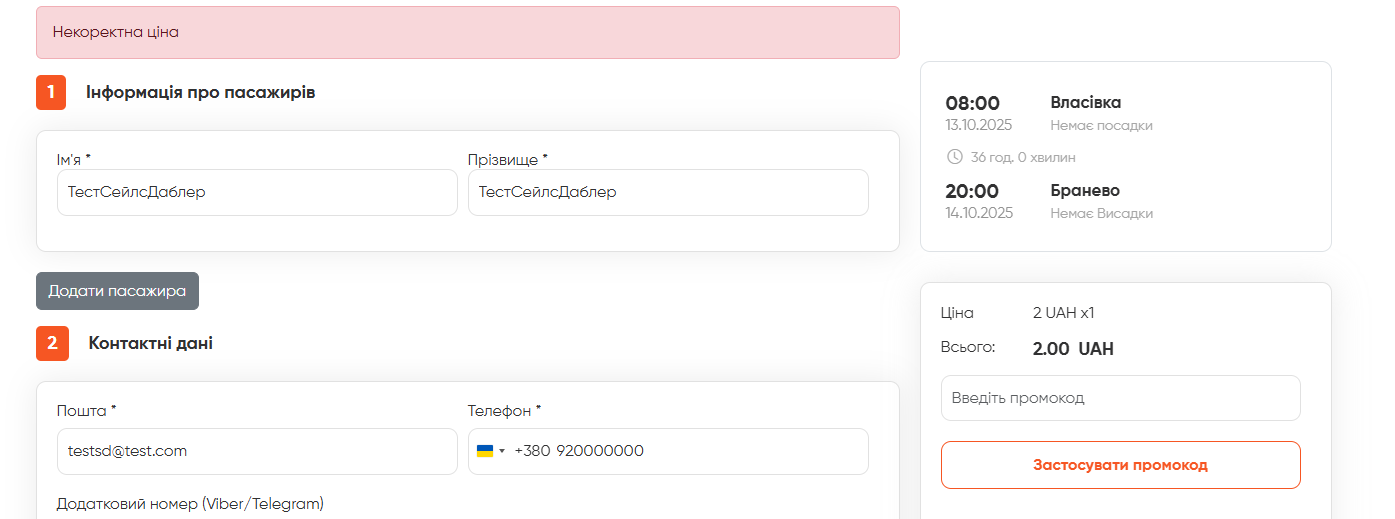This screenshot has height=519, width=1395.
Task: Click into the Прізвище surname field
Action: 668,192
